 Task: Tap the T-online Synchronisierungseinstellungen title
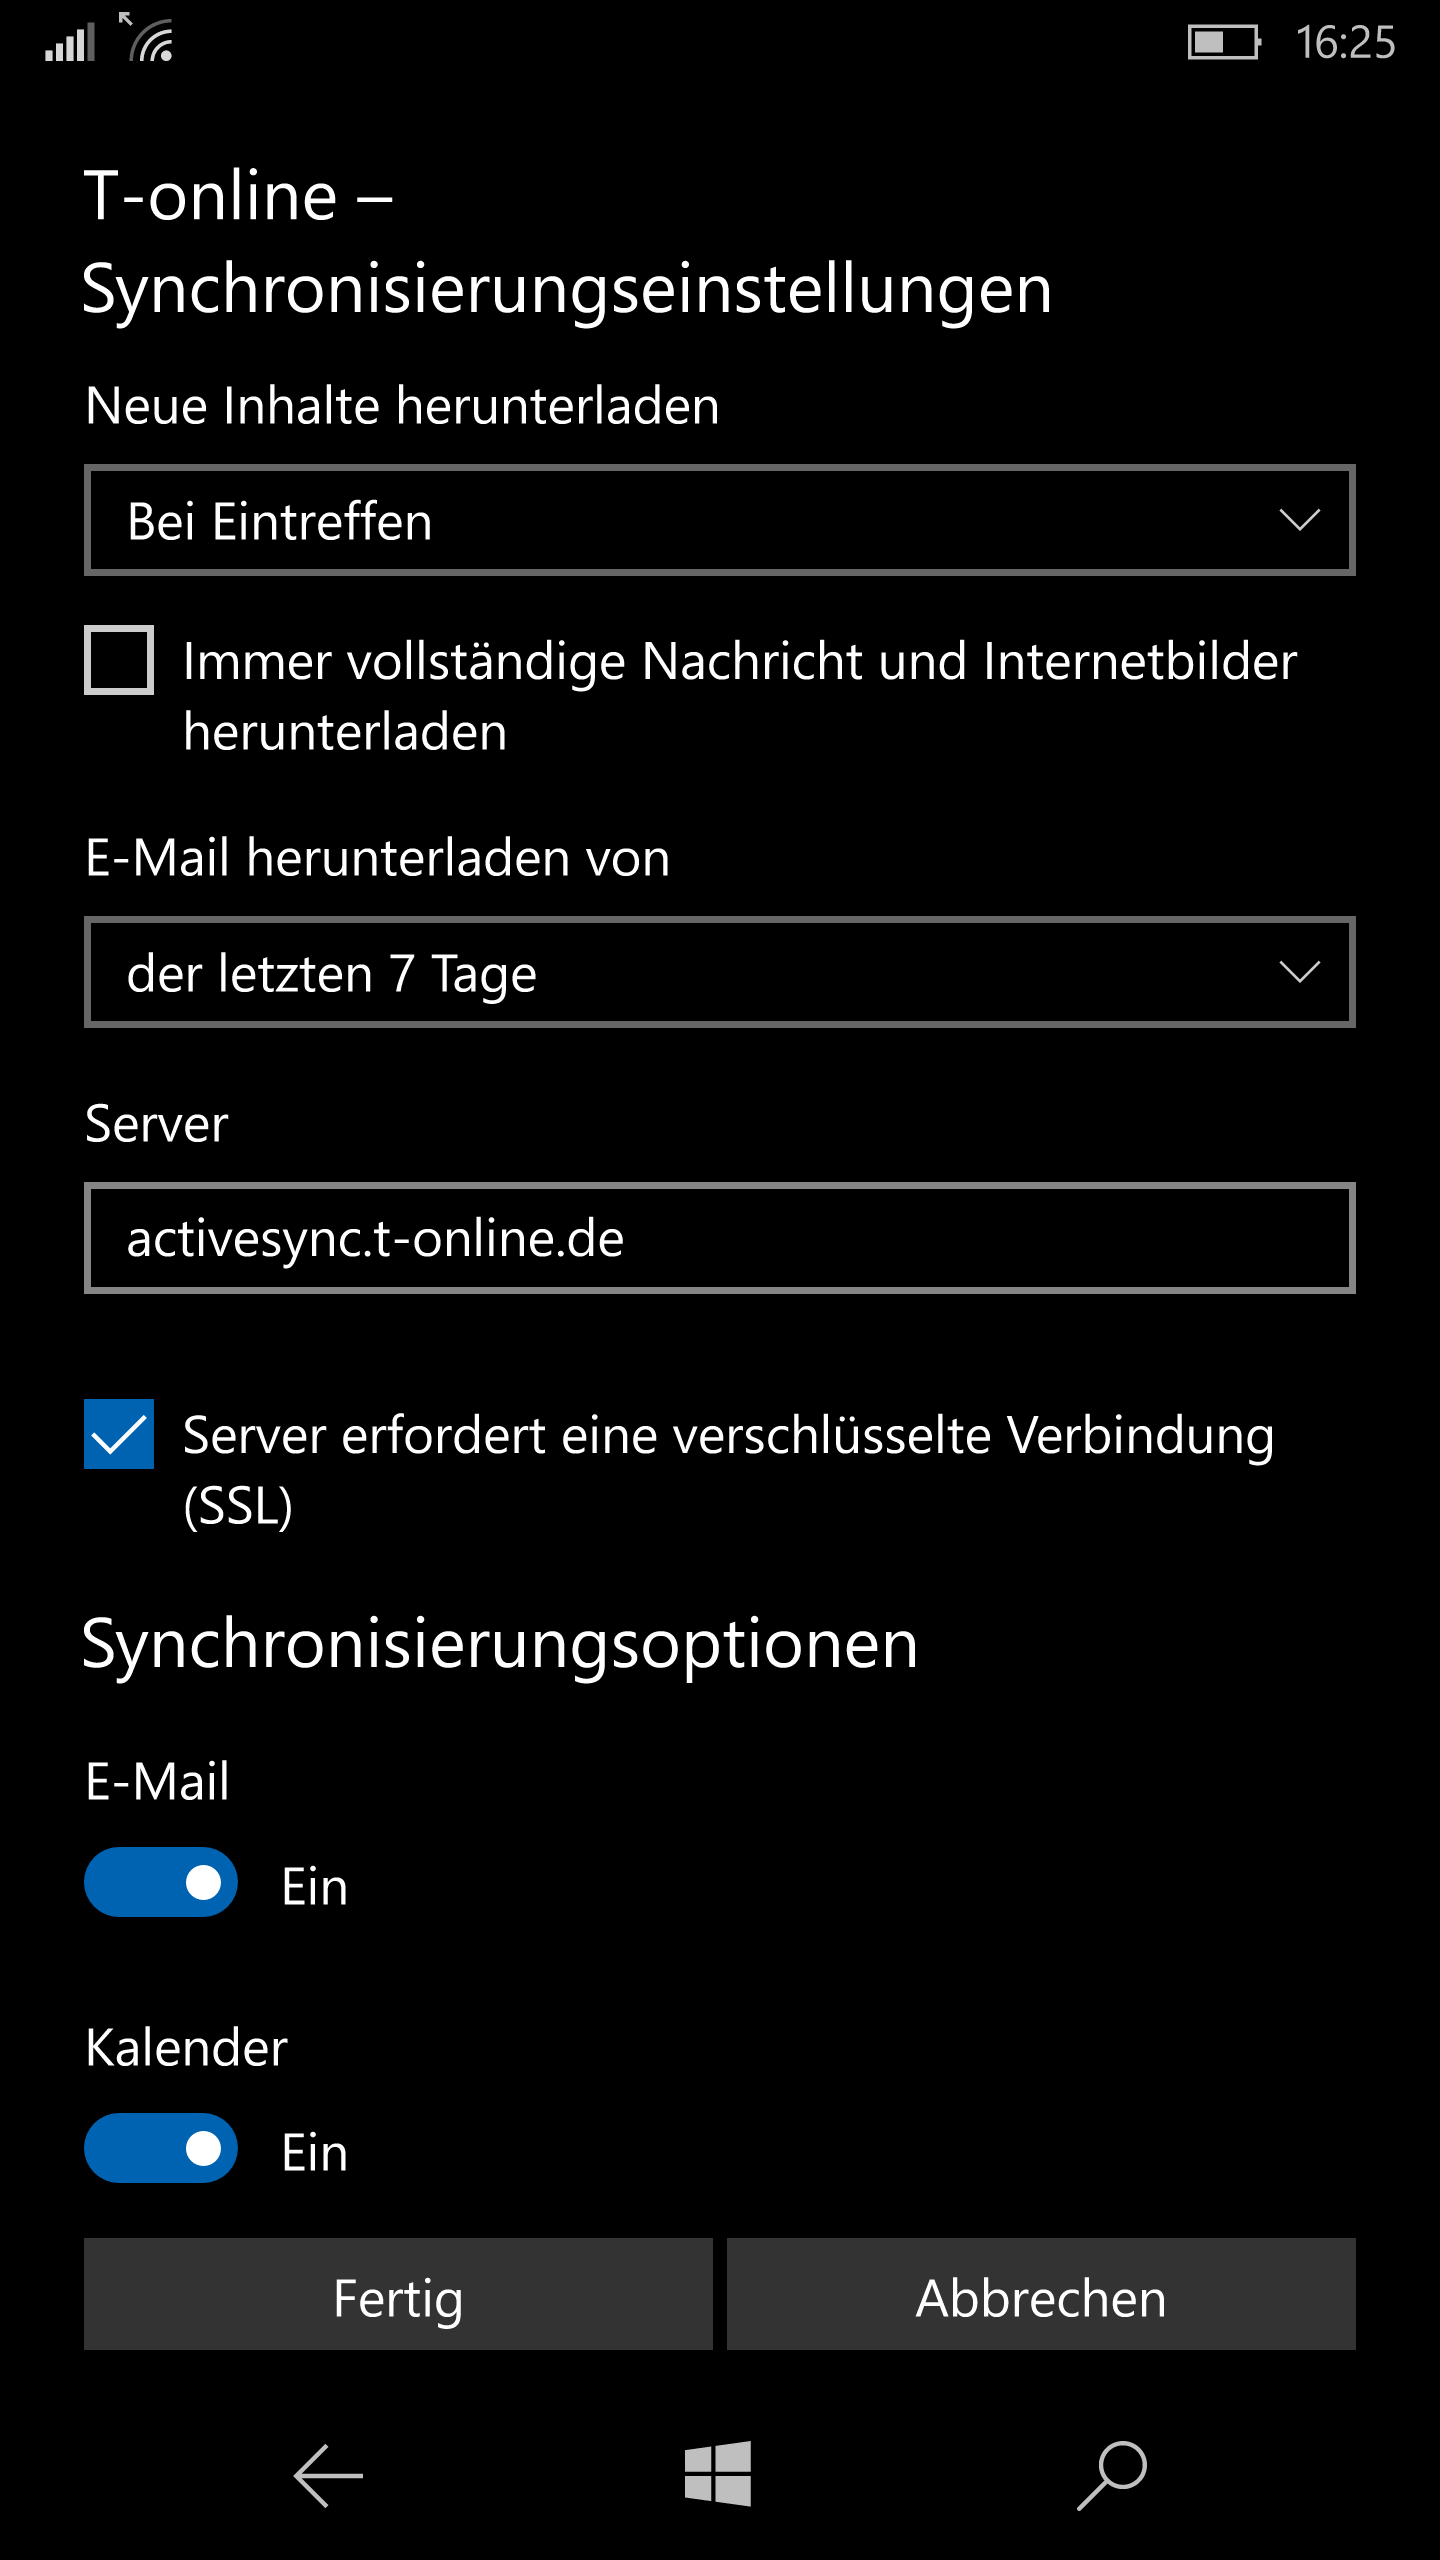(x=567, y=242)
